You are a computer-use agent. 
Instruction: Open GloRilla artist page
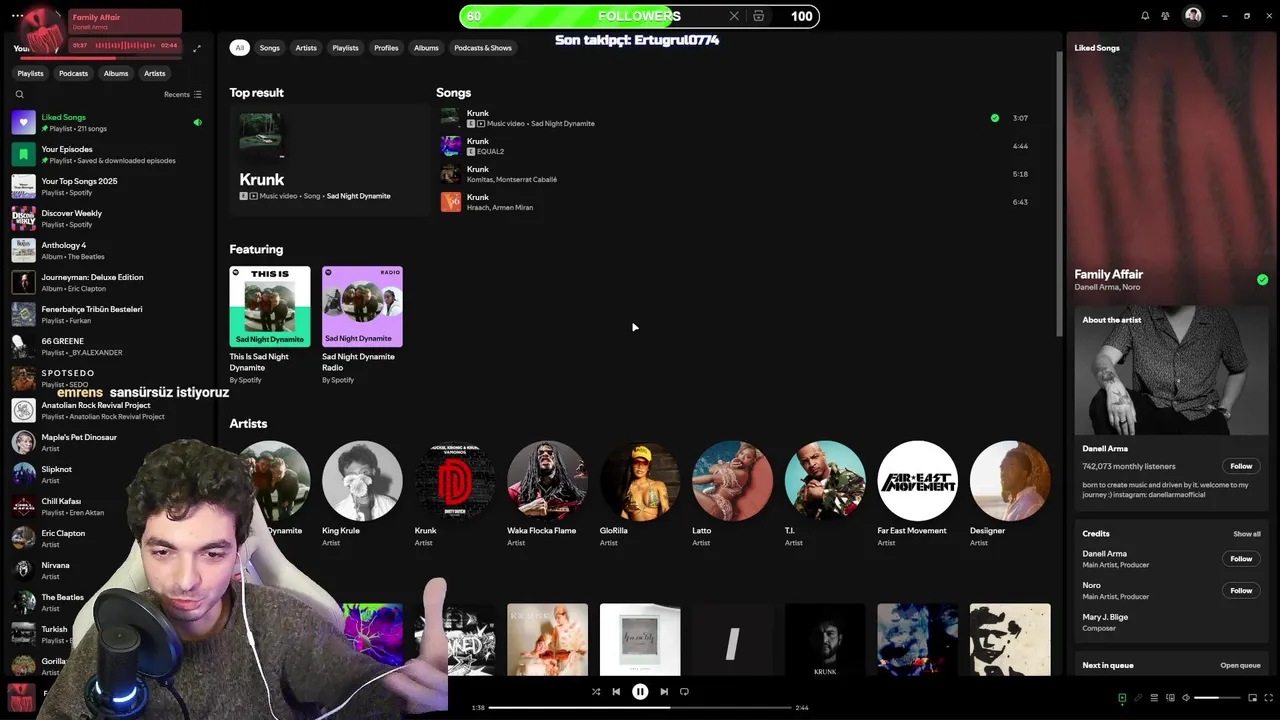click(640, 494)
